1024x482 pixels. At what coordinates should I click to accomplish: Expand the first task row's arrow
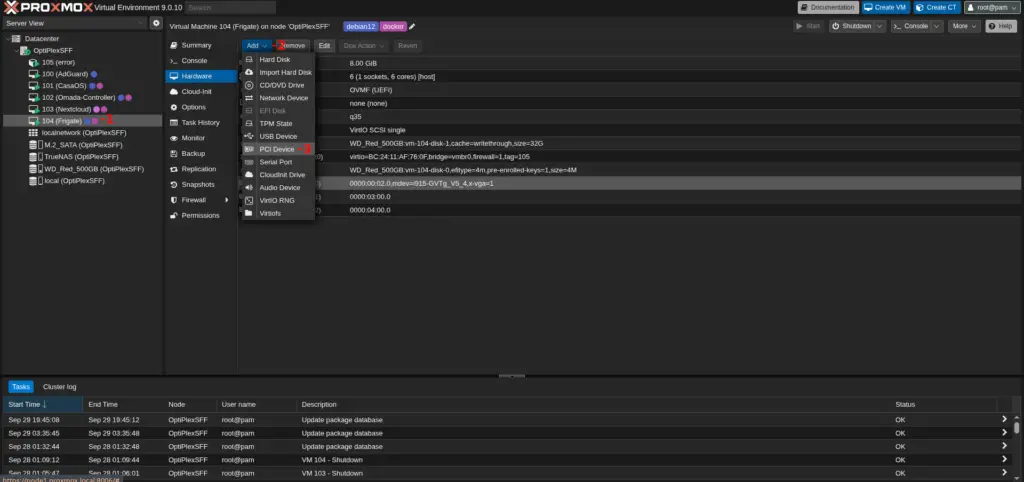point(1004,419)
